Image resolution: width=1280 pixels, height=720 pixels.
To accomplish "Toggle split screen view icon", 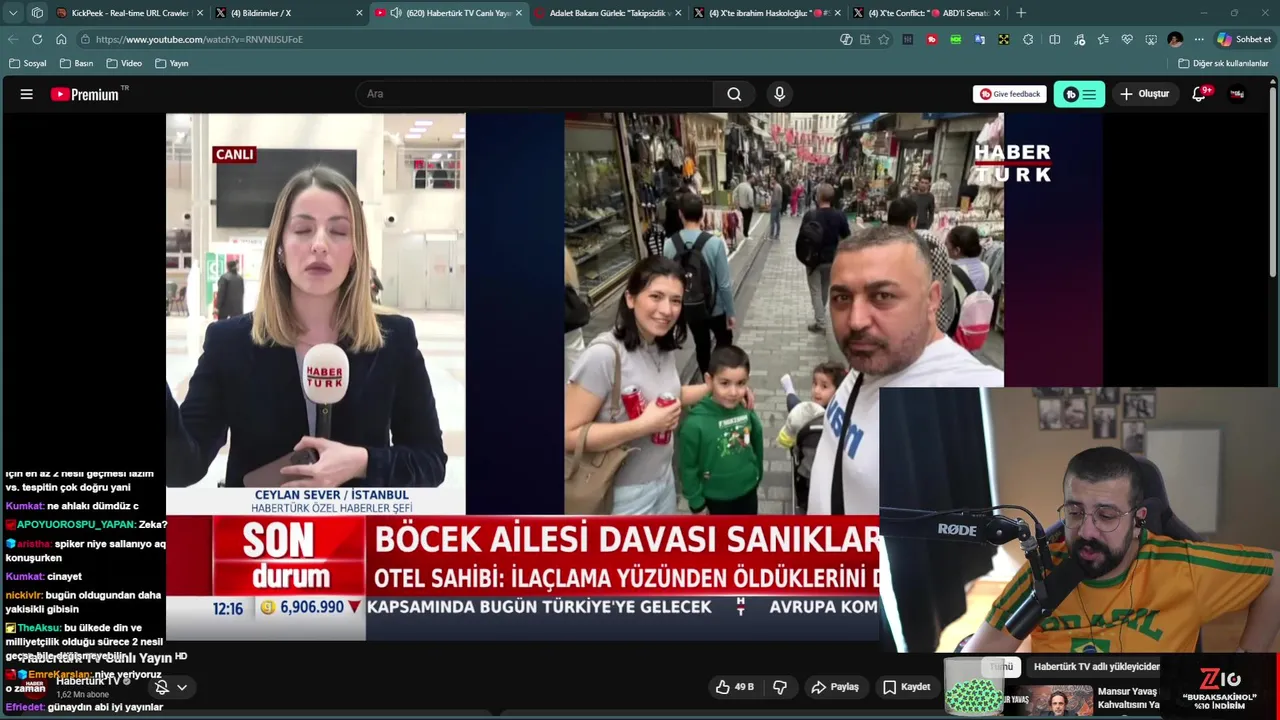I will pos(1054,39).
